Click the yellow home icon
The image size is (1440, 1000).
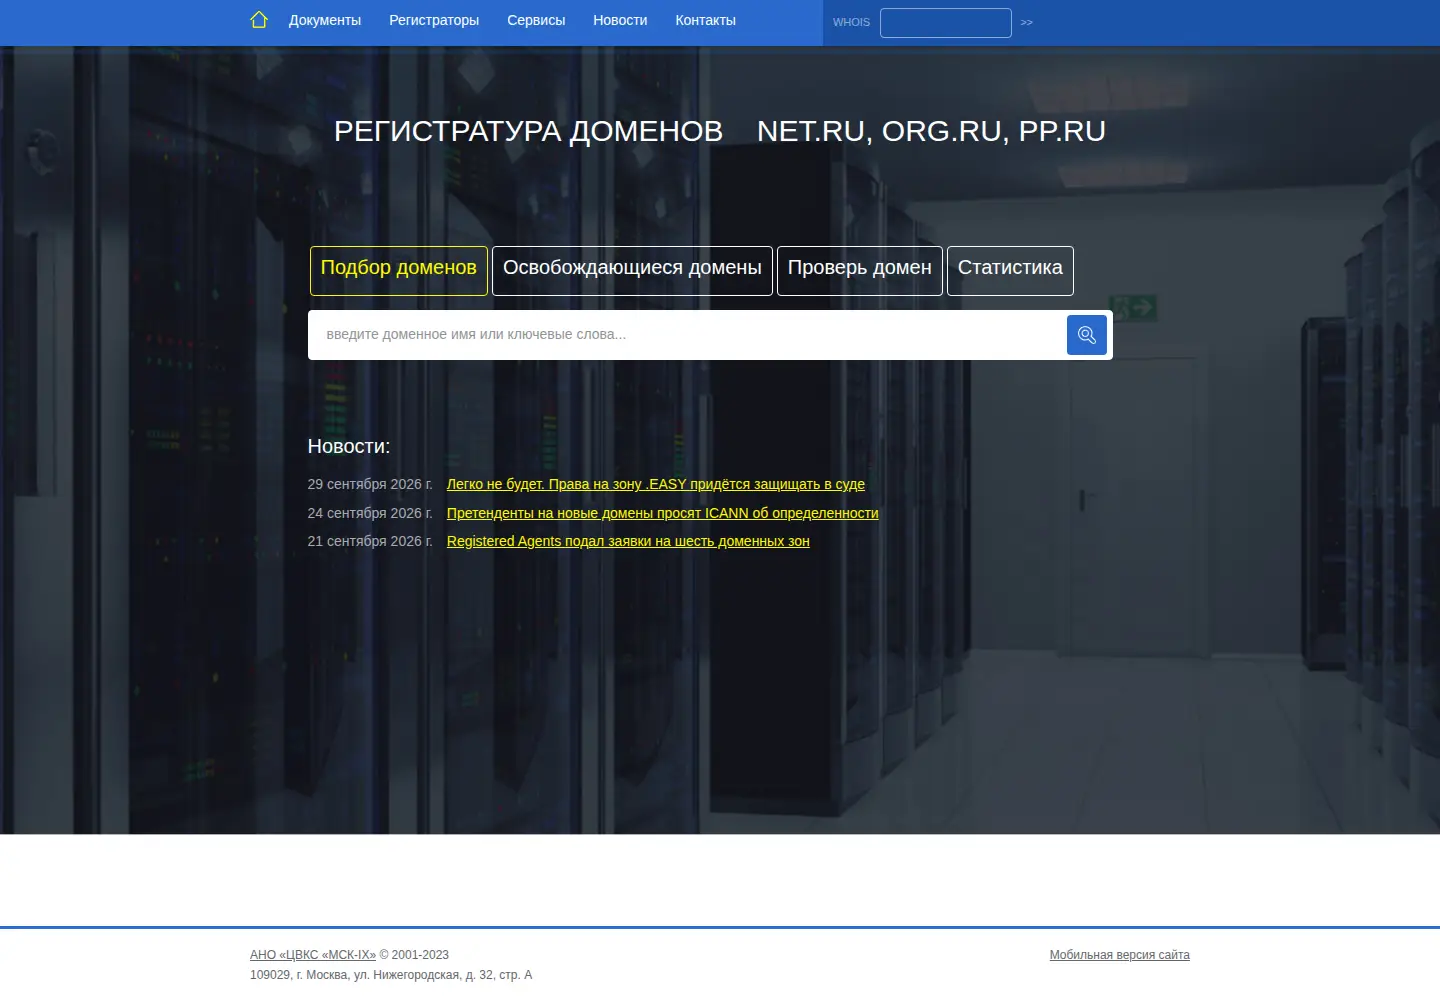259,20
